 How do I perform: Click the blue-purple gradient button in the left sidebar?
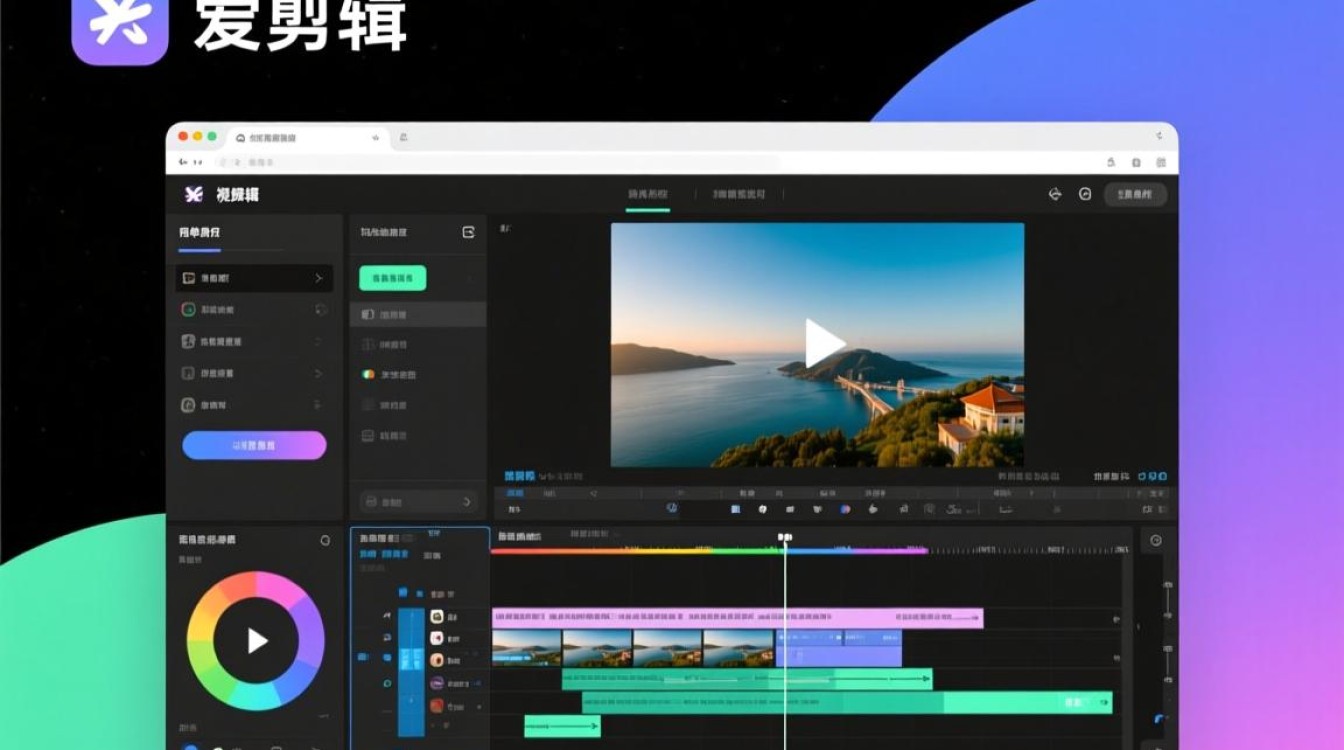254,445
